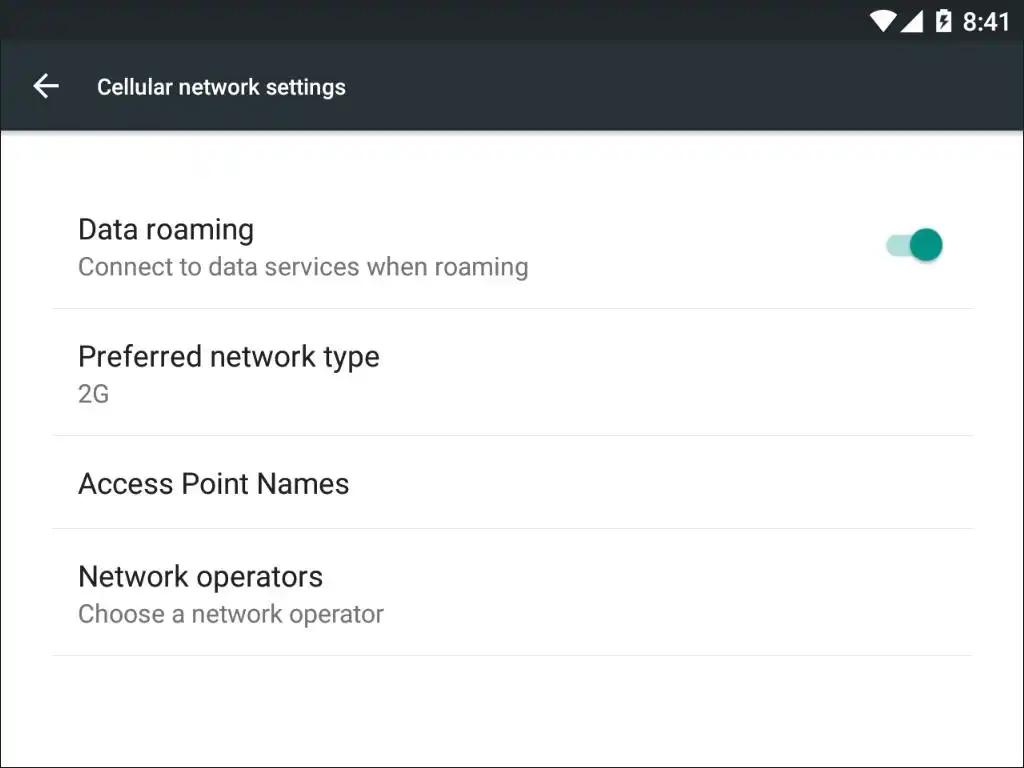Click the cellular signal strength icon
The image size is (1024, 768).
click(x=911, y=21)
